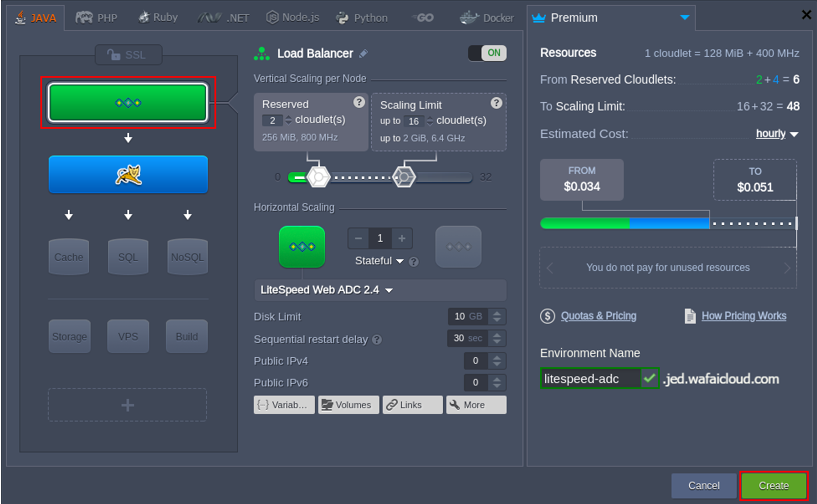Add a Build node
This screenshot has height=504, width=817.
(187, 336)
